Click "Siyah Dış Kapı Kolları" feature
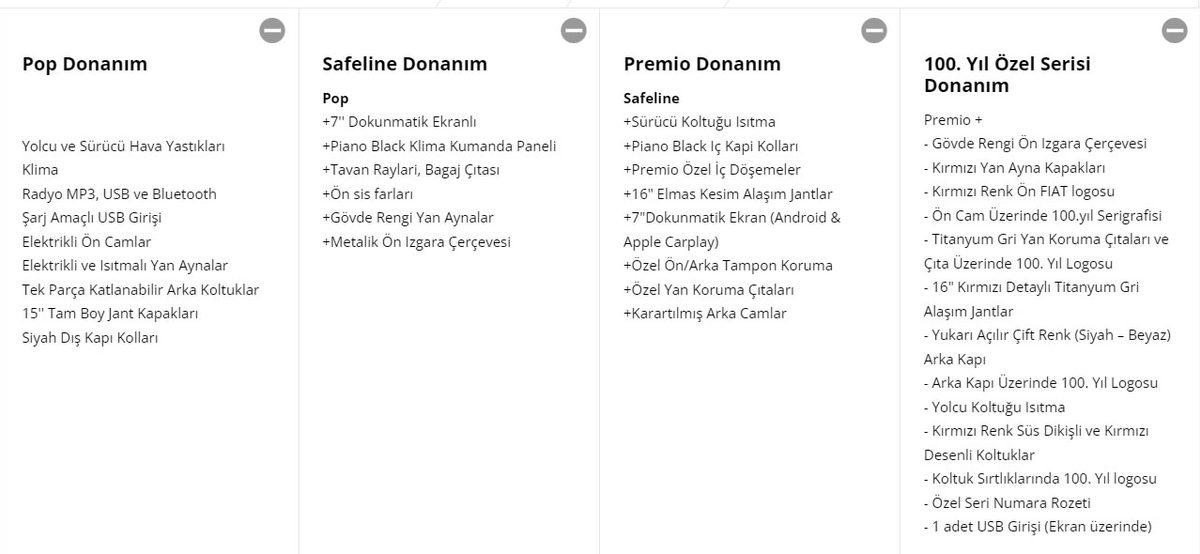This screenshot has width=1200, height=554. 90,338
